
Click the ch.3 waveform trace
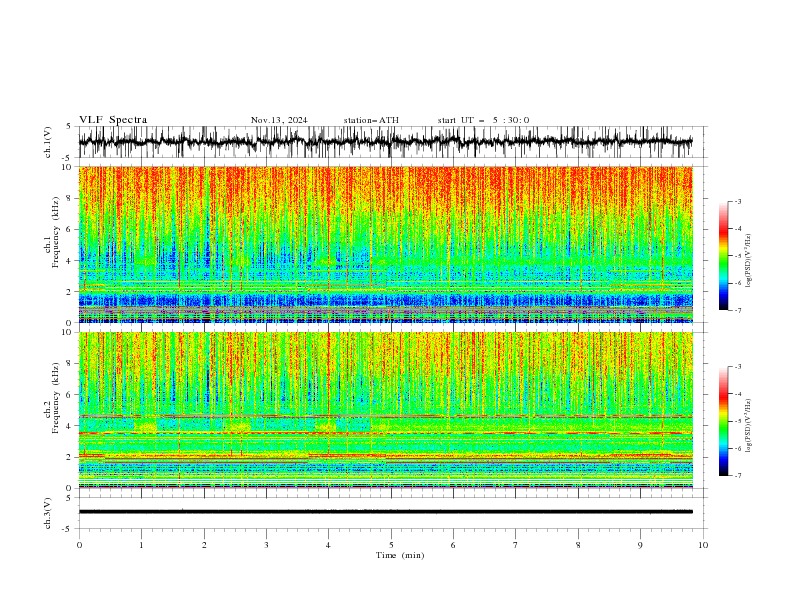coord(385,512)
